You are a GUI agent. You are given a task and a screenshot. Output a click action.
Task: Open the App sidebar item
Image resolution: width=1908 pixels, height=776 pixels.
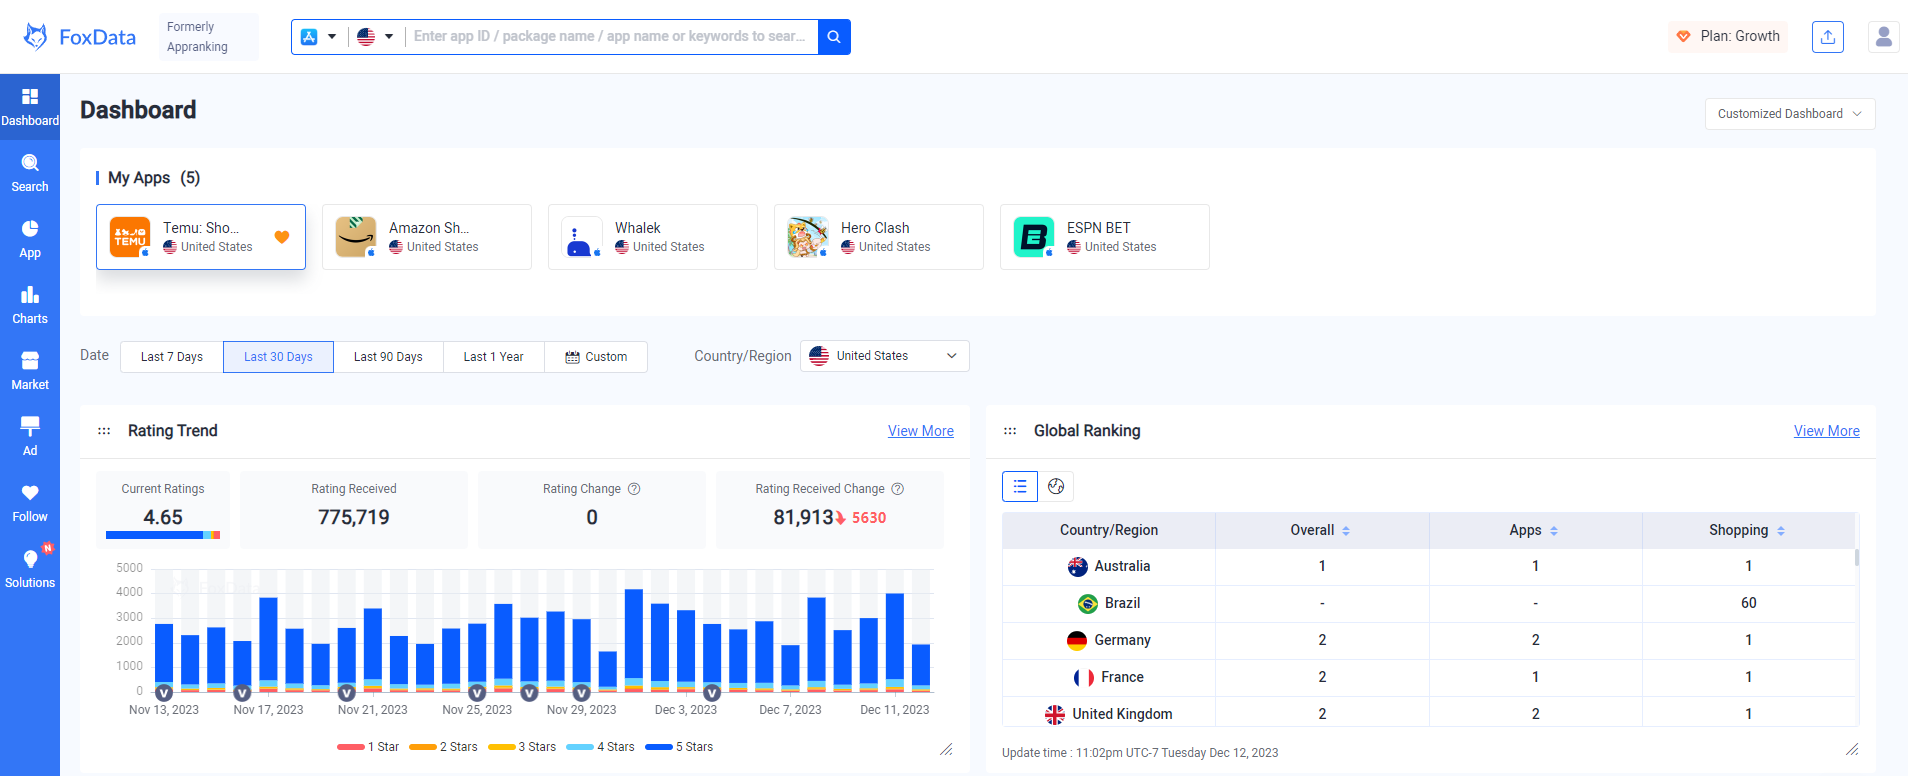[x=30, y=239]
